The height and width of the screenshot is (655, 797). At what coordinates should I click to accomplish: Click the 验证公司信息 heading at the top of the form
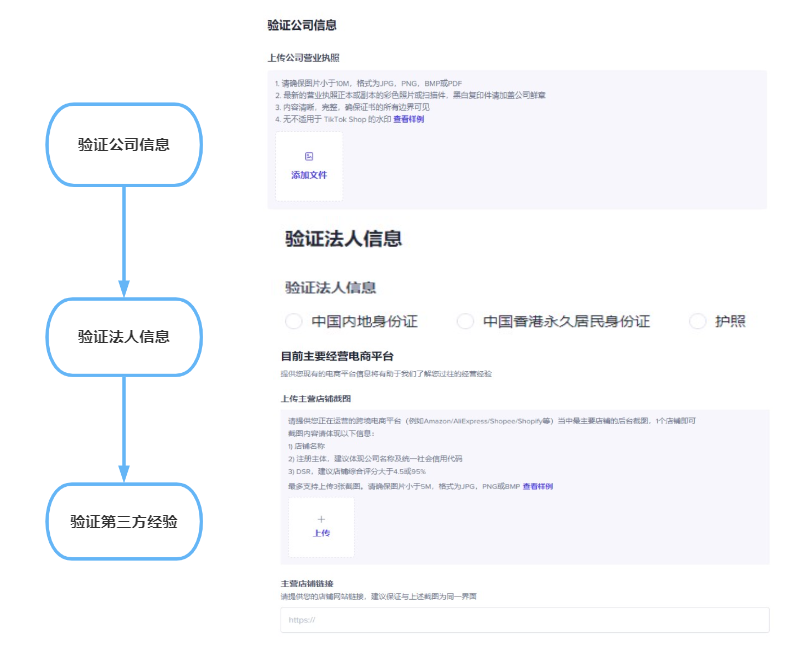point(302,25)
